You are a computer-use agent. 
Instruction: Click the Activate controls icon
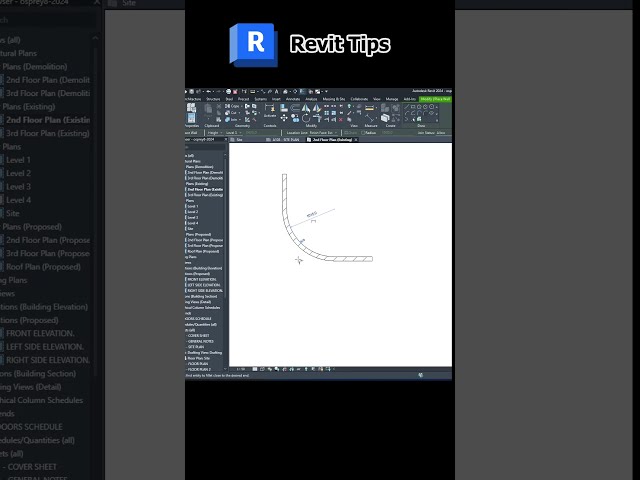pos(269,108)
